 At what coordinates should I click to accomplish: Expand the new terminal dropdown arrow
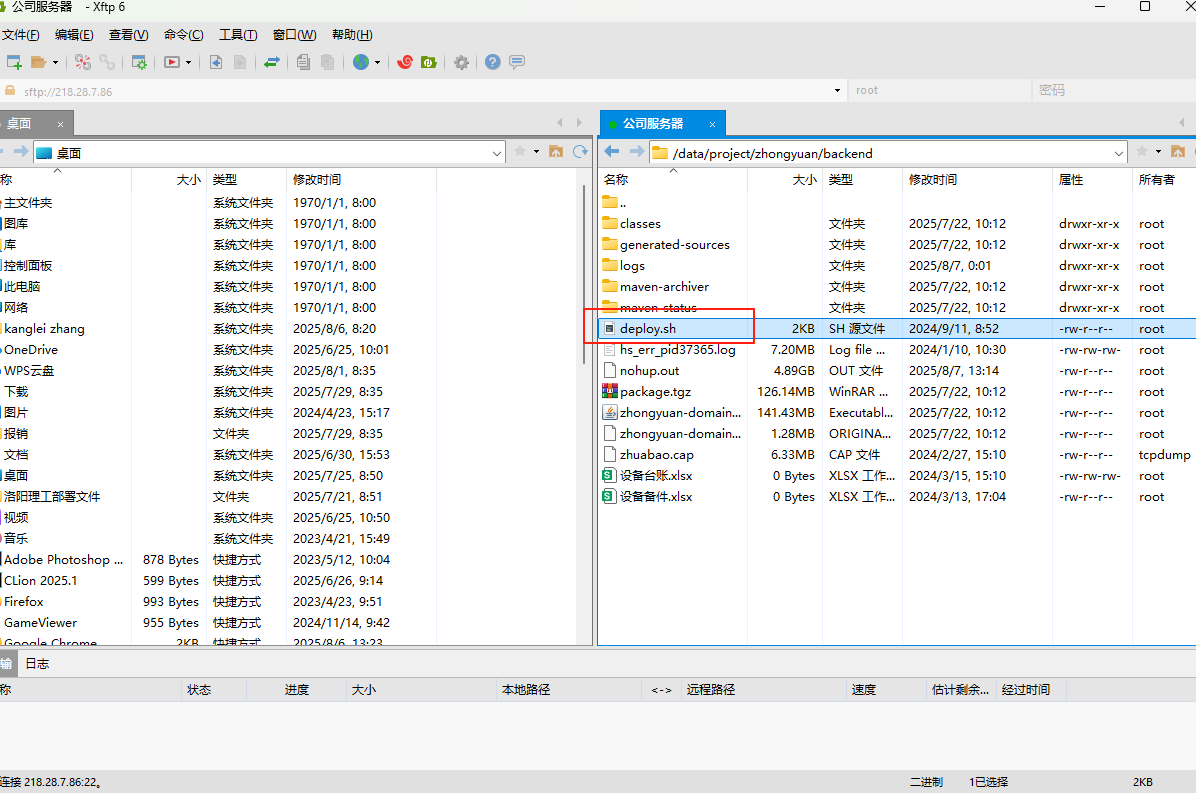[x=188, y=63]
